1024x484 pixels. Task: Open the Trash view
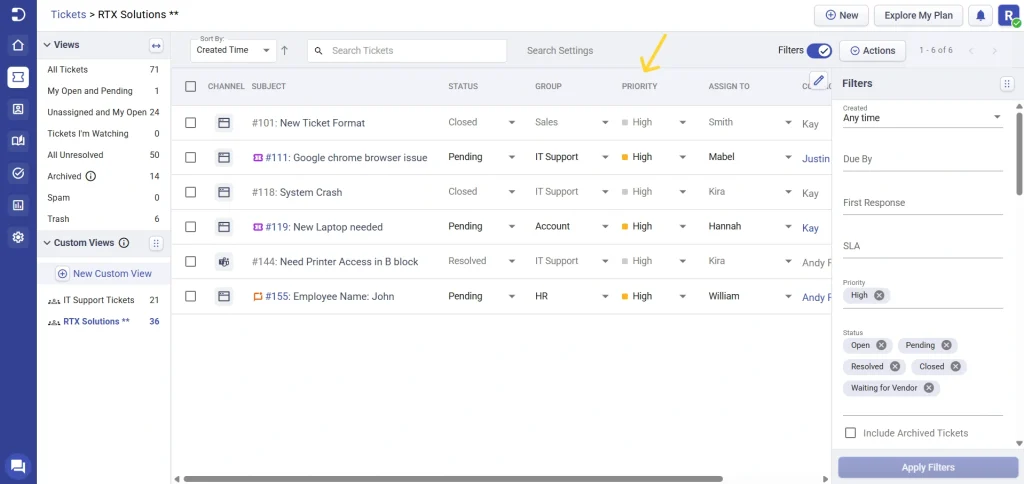pyautogui.click(x=103, y=219)
